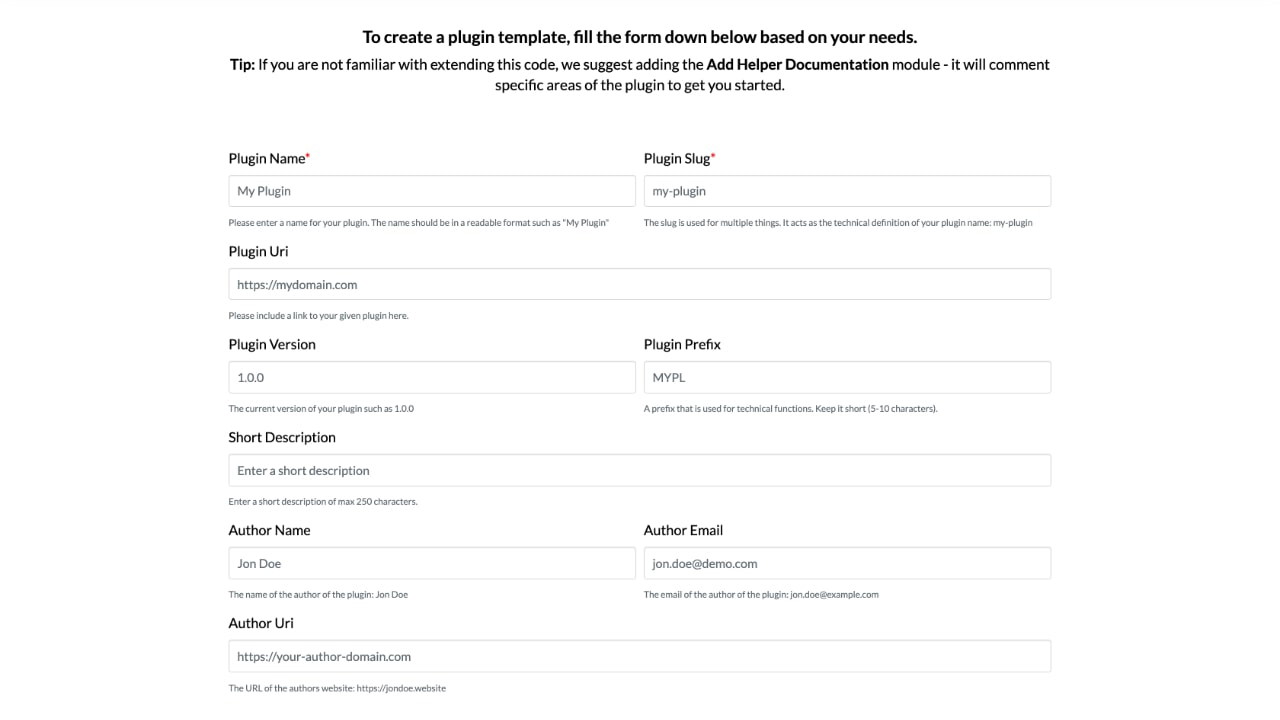Focus the Plugin Prefix field with MYPL placeholder
This screenshot has width=1280, height=720.
pos(847,377)
